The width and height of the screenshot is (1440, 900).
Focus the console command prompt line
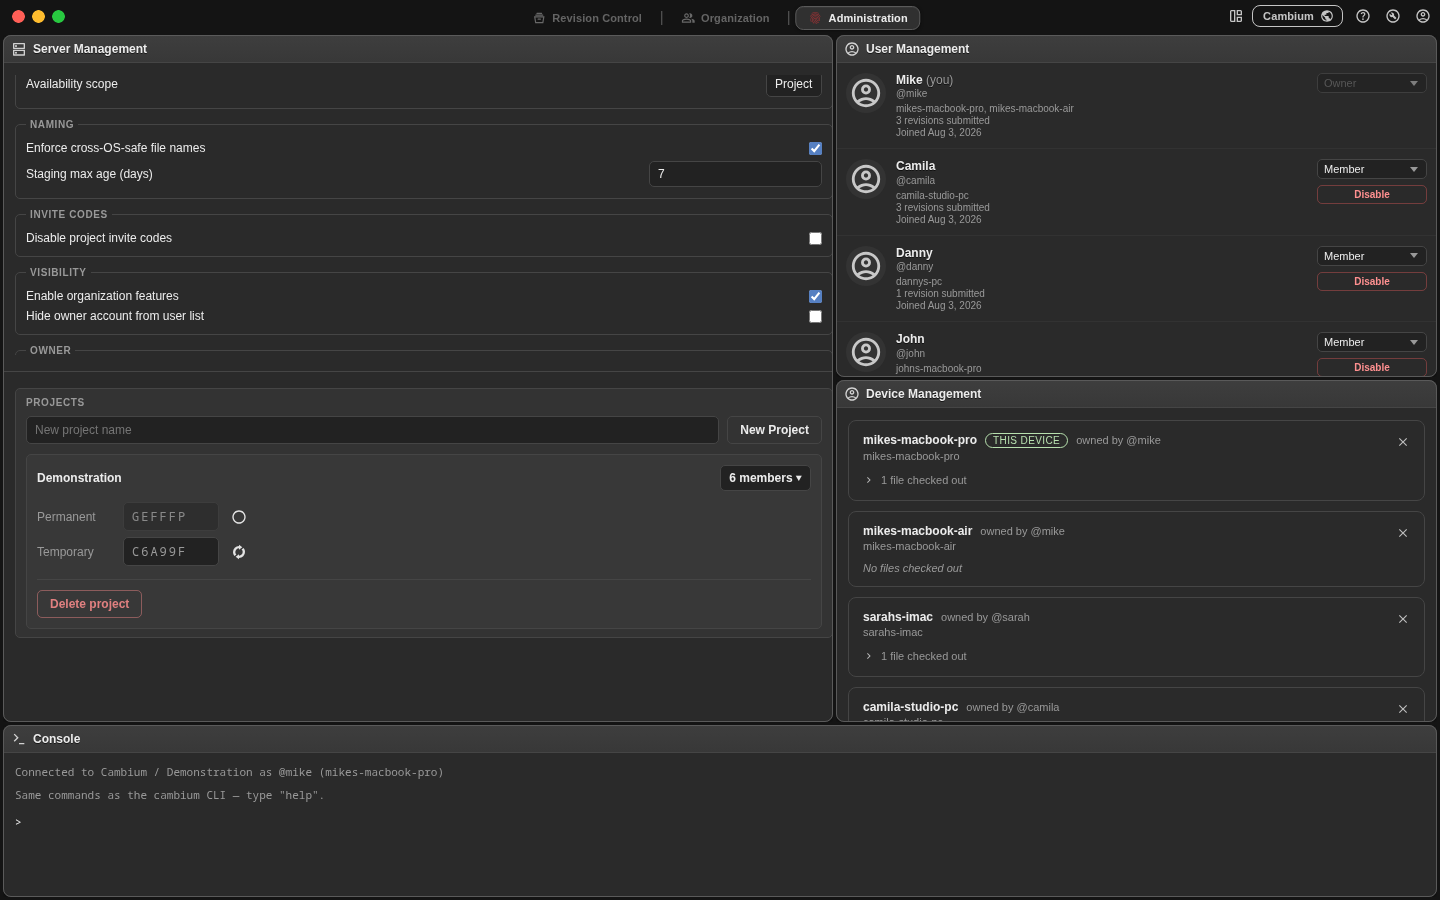pyautogui.click(x=720, y=822)
